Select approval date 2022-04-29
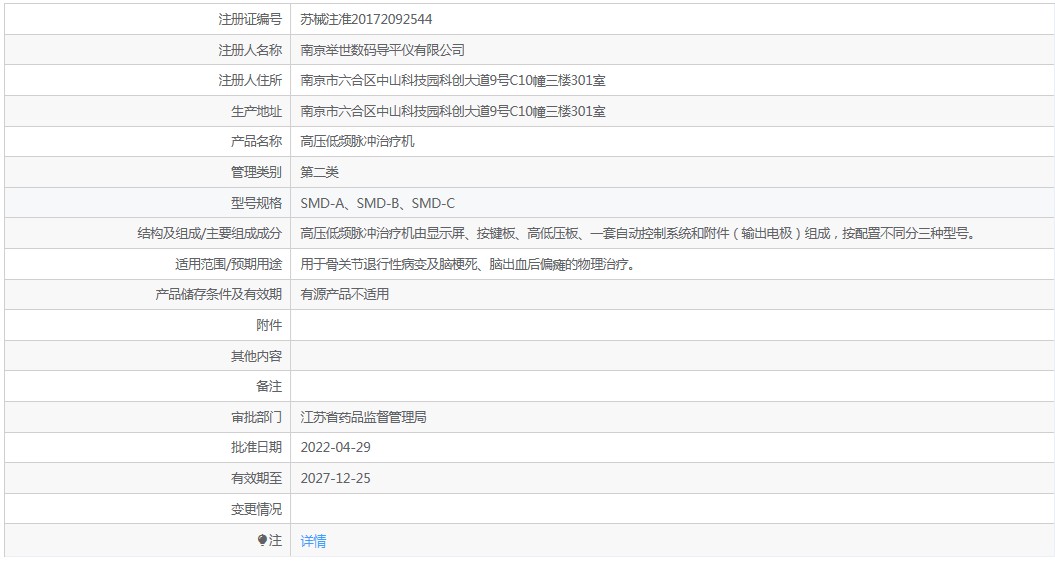This screenshot has height=563, width=1055. (335, 447)
